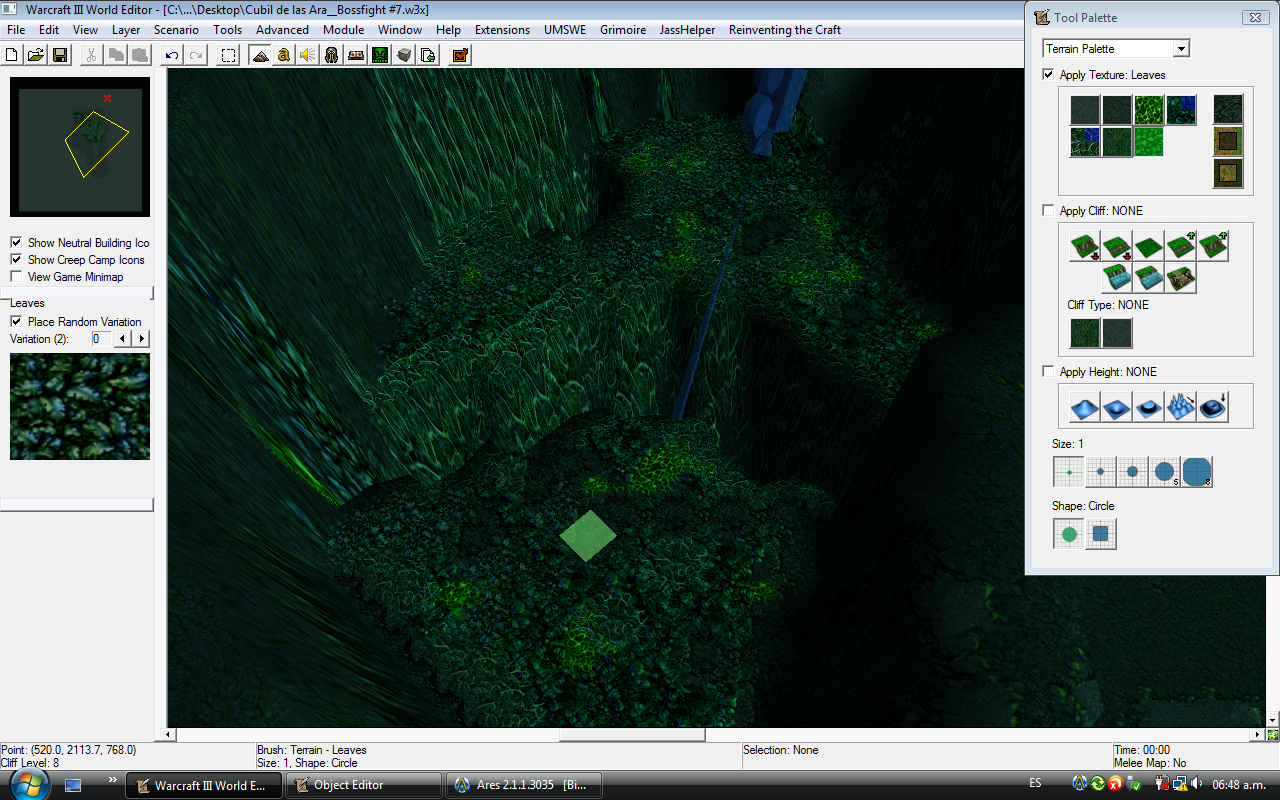Toggle Show Creep Camp Icons checkbox
The image size is (1280, 800).
tap(16, 259)
